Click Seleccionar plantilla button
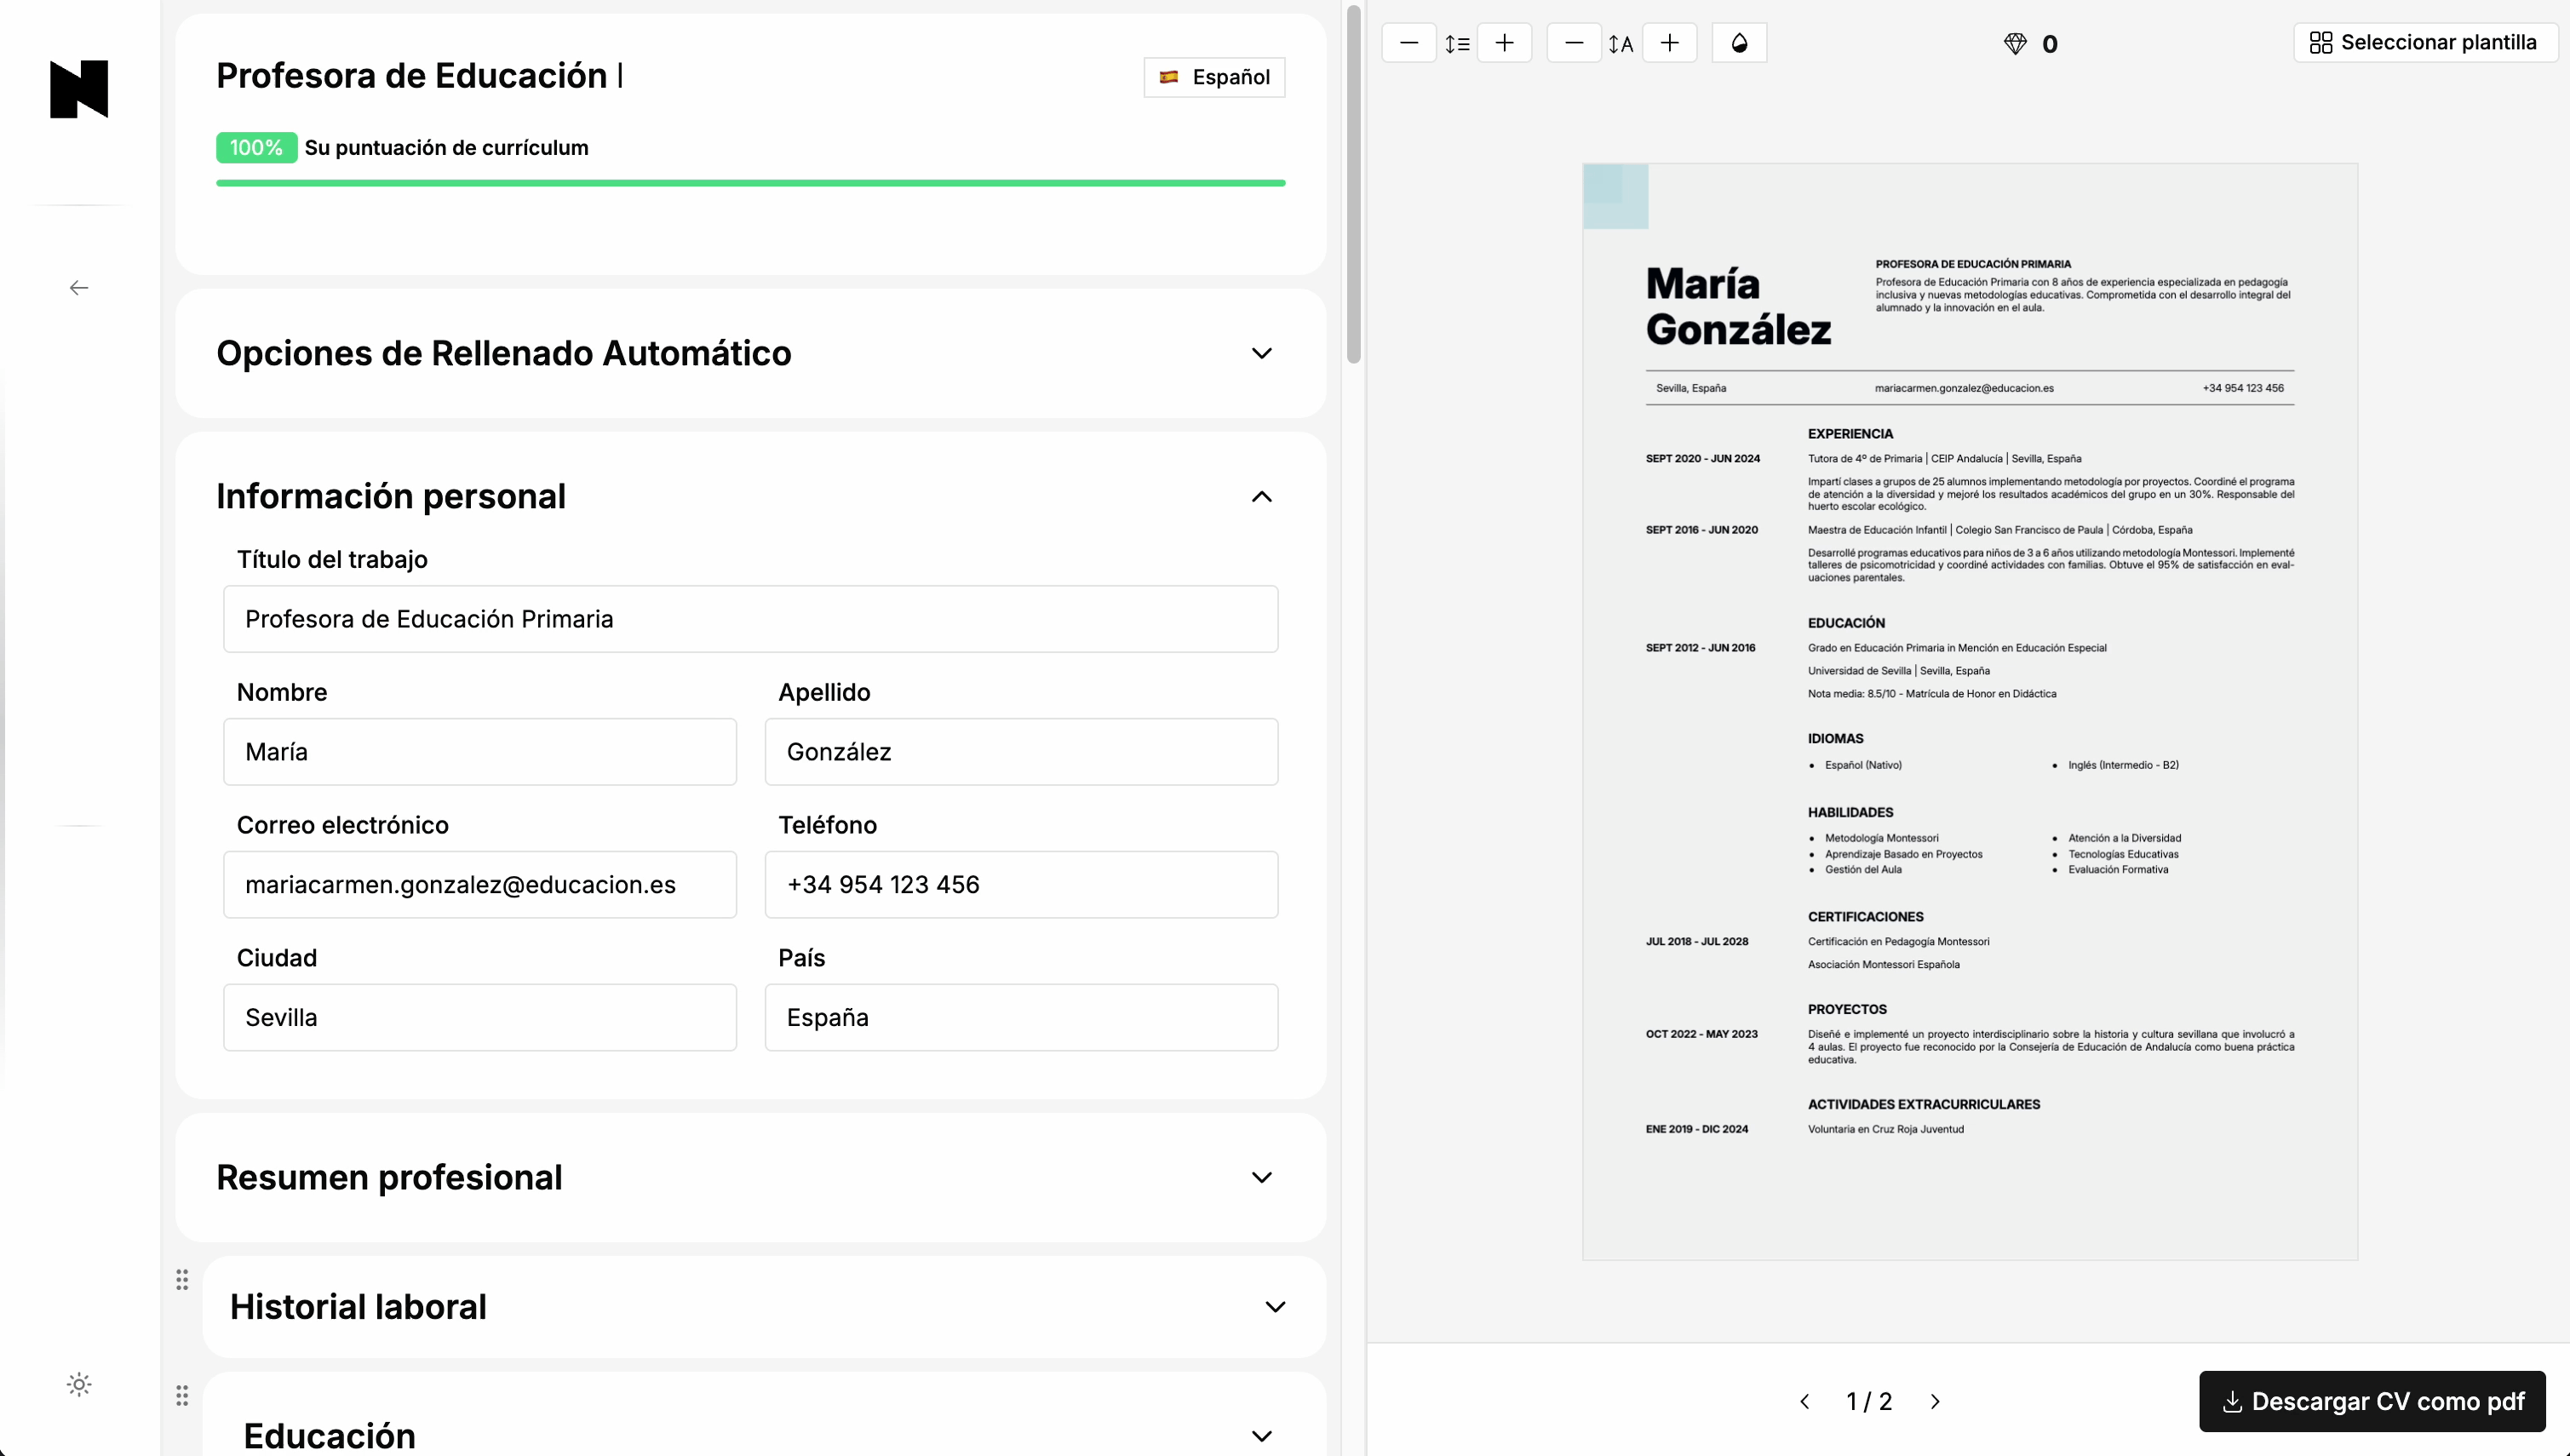Screen dimensions: 2570x1456 (2424, 43)
